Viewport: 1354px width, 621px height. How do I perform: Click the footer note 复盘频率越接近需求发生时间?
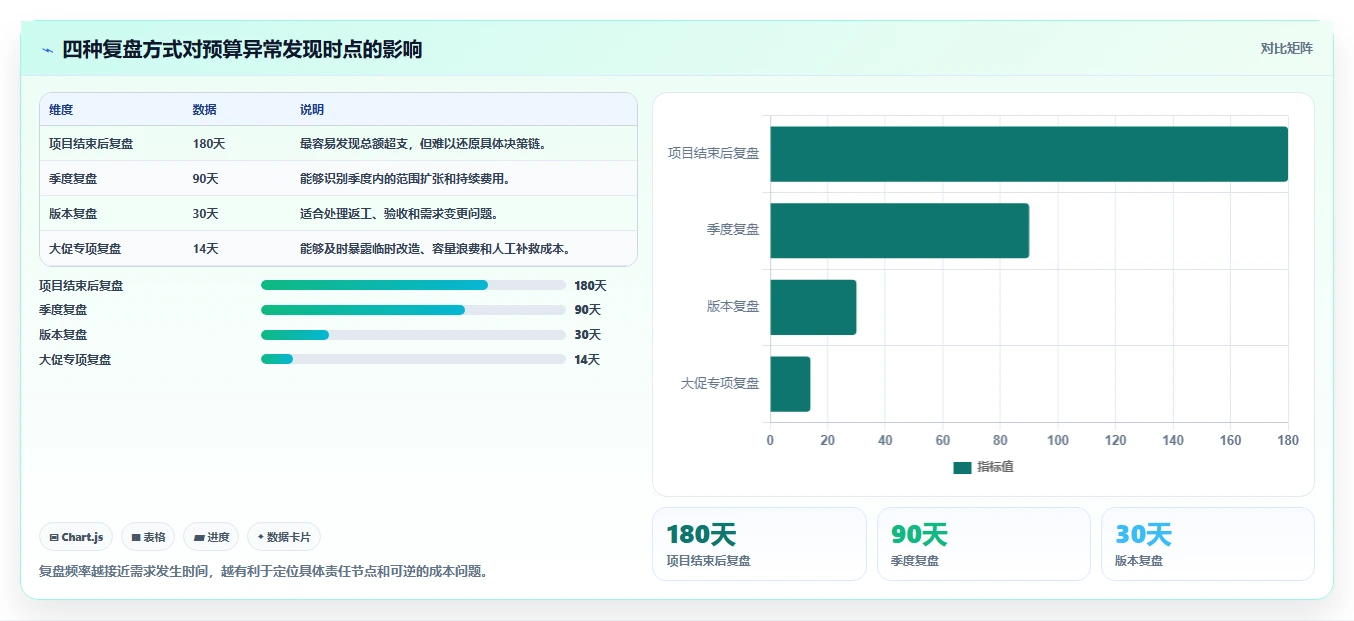263,572
